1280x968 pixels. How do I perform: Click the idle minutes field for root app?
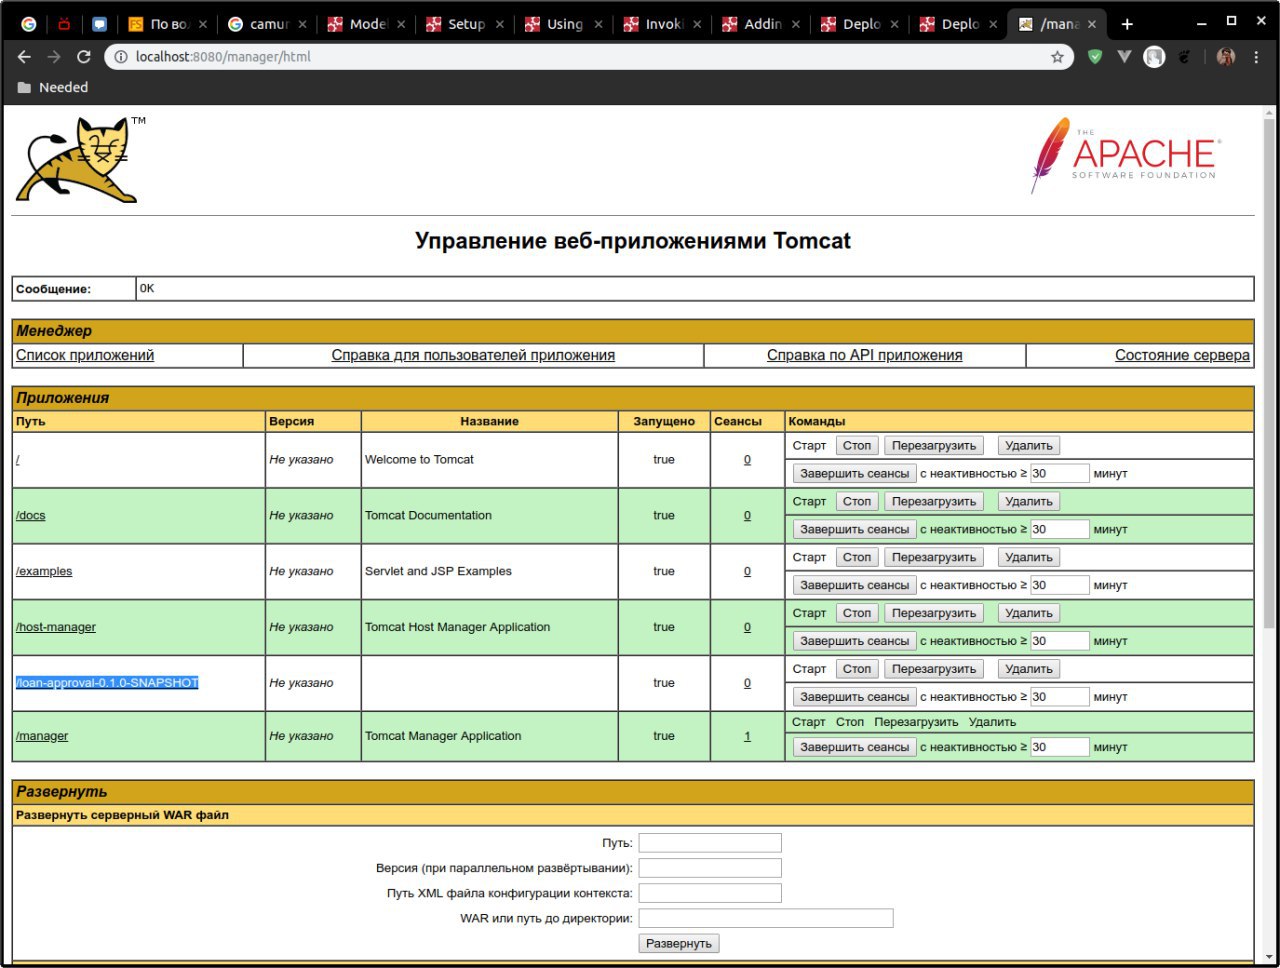pos(1059,474)
